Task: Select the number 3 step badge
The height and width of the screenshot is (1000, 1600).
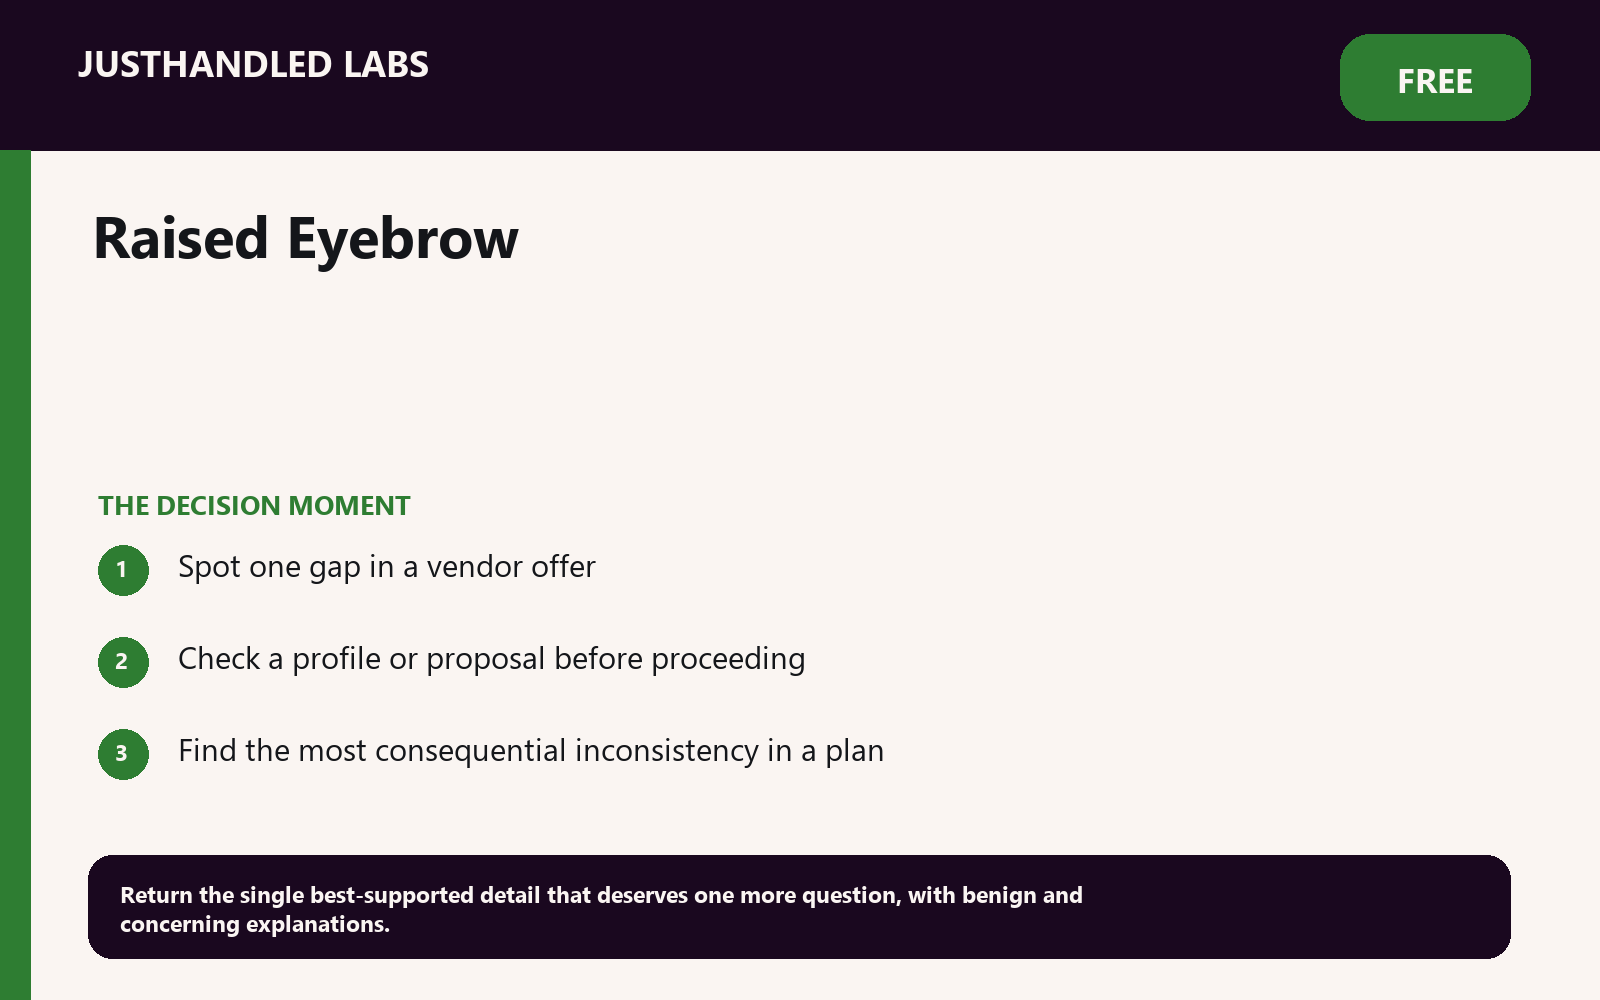Action: tap(123, 754)
